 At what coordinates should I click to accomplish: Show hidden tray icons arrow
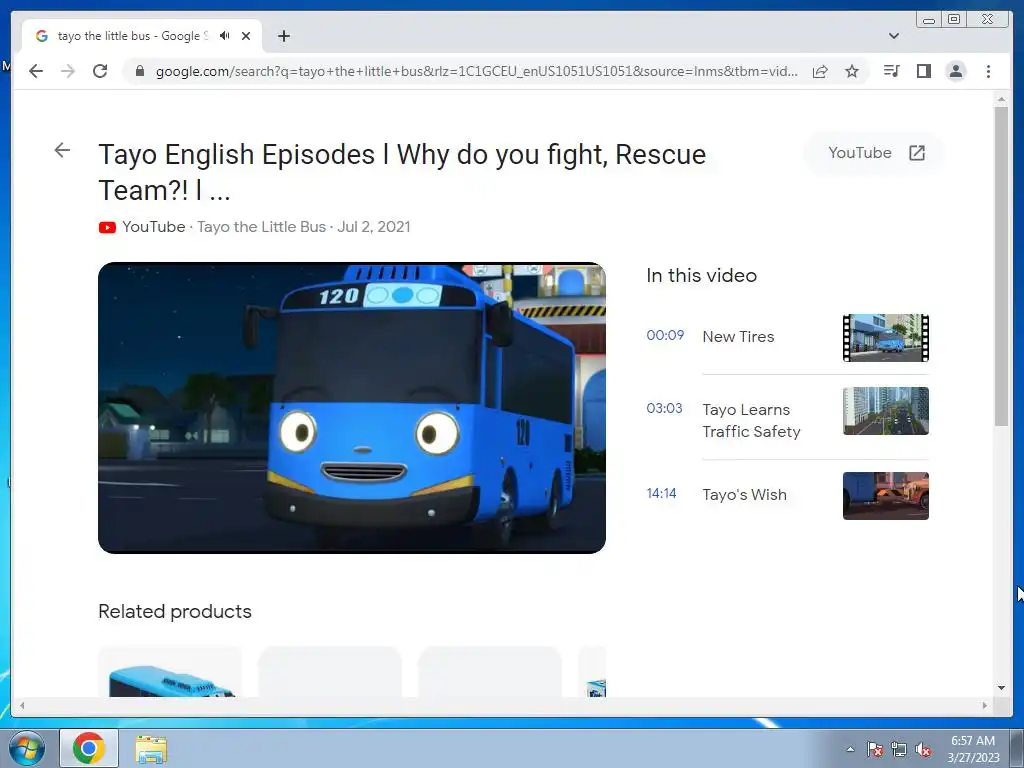click(850, 749)
